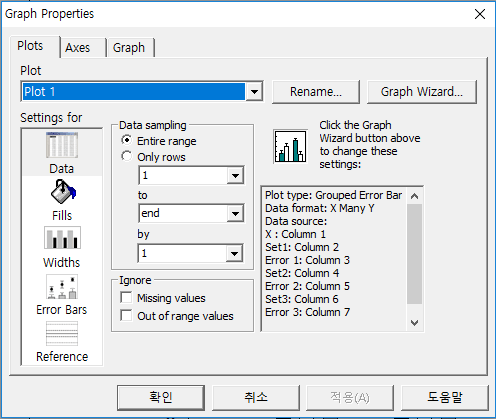The height and width of the screenshot is (419, 496).
Task: Click 'X : Column 1' entry
Action: [x=295, y=234]
